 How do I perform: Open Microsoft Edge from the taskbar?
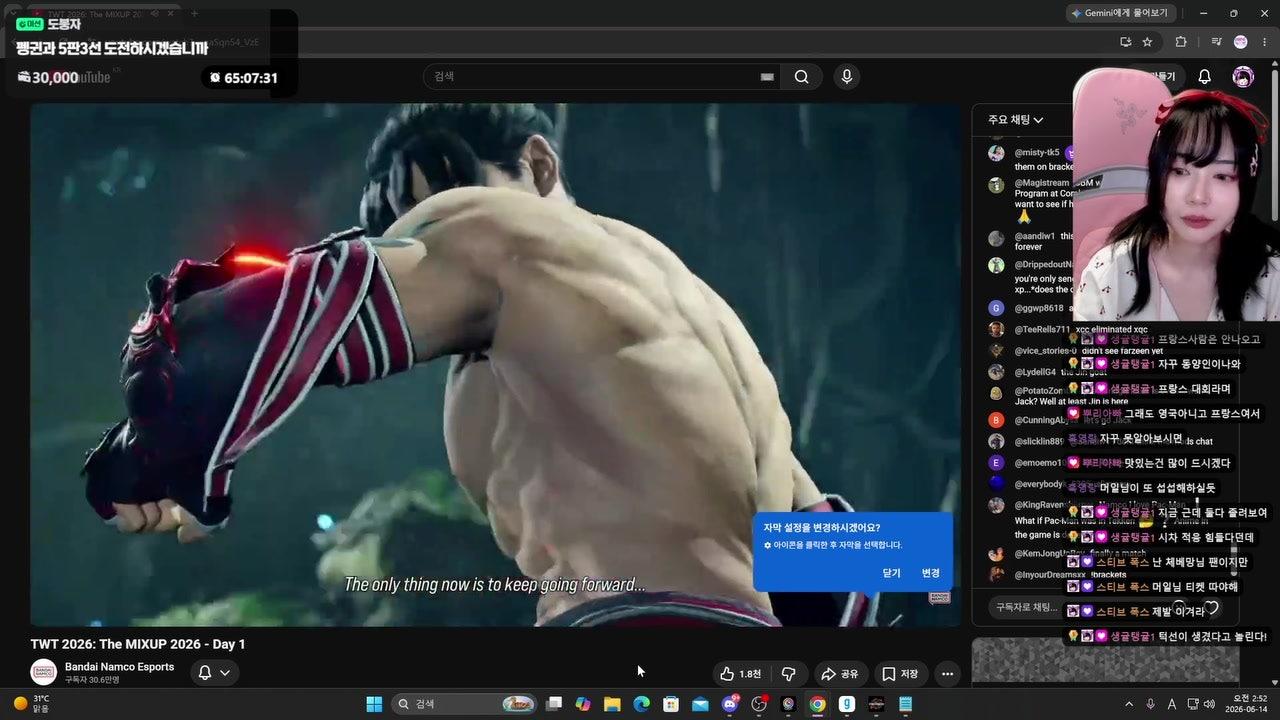pyautogui.click(x=641, y=704)
